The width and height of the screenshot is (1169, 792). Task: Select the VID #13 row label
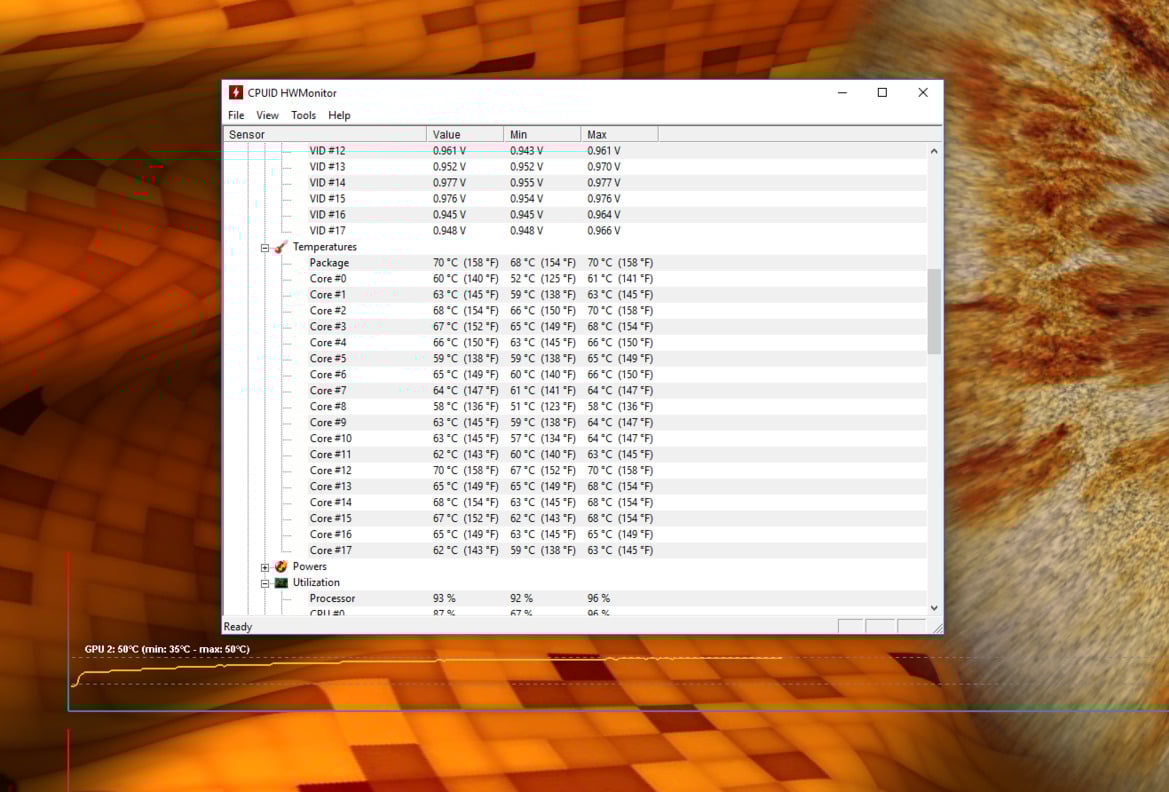(x=327, y=167)
